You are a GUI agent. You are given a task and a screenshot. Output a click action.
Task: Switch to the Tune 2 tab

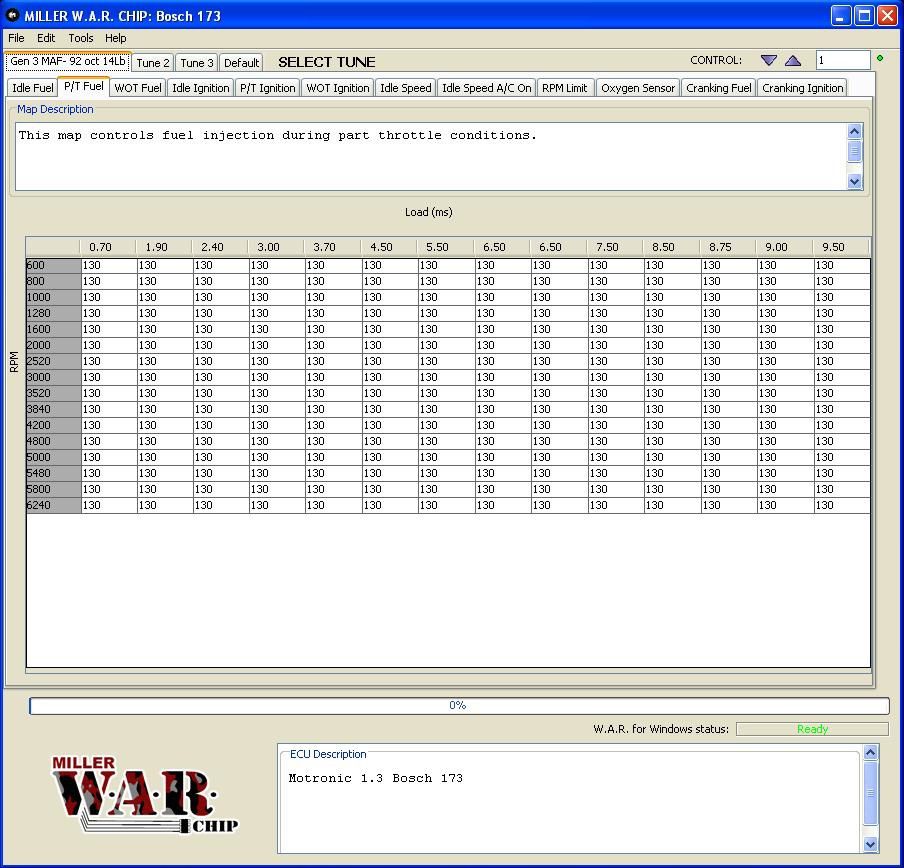(x=153, y=63)
